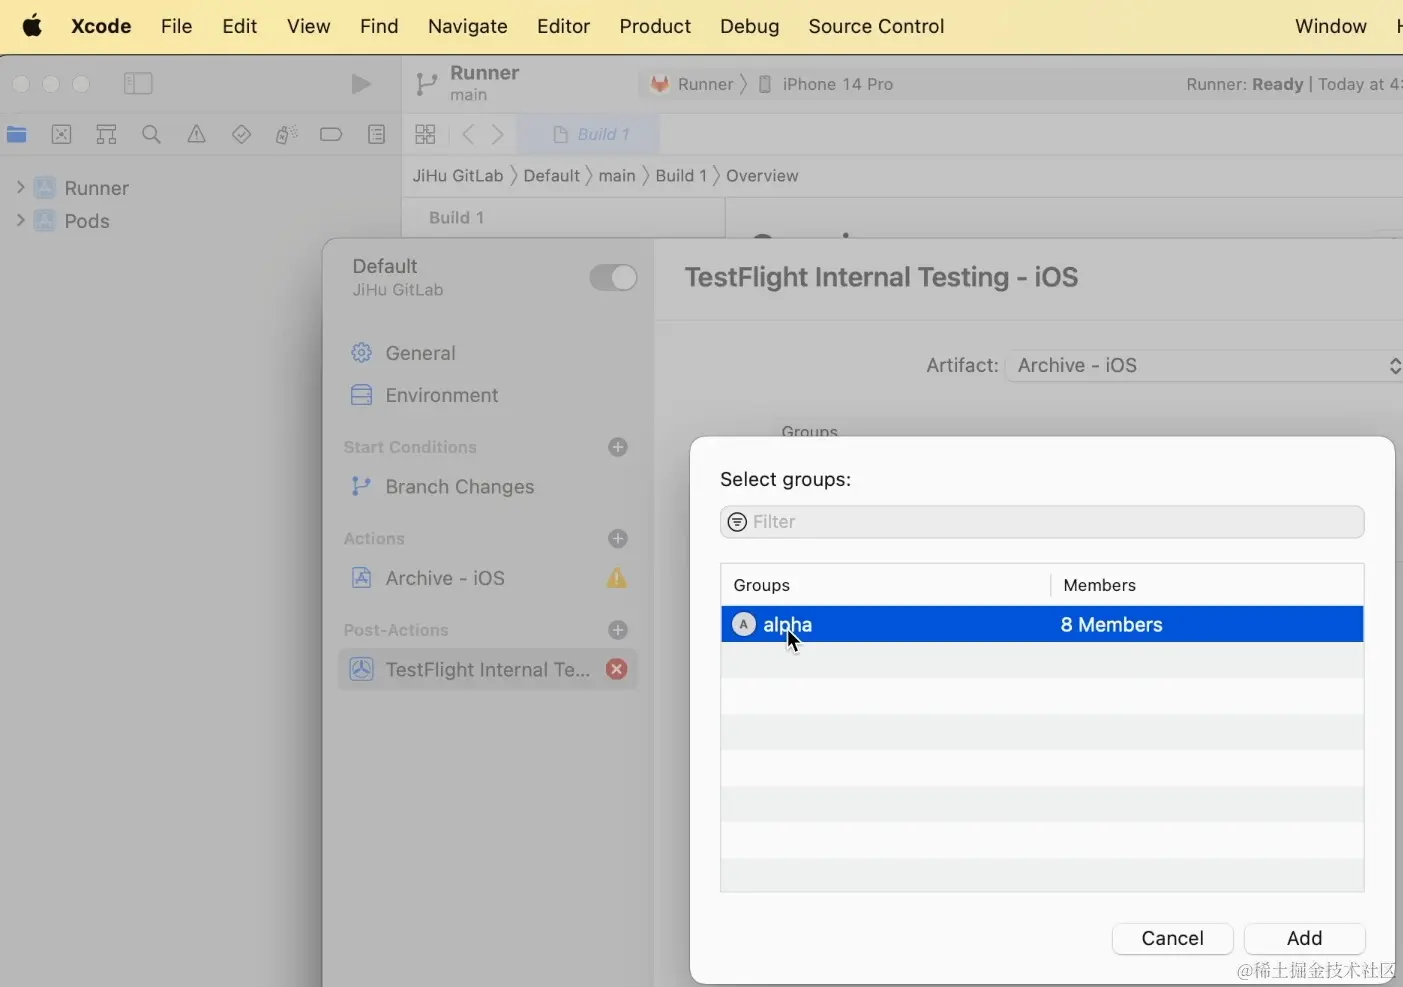Viewport: 1403px width, 987px height.
Task: Click the 8 Members cell
Action: [x=1111, y=625]
